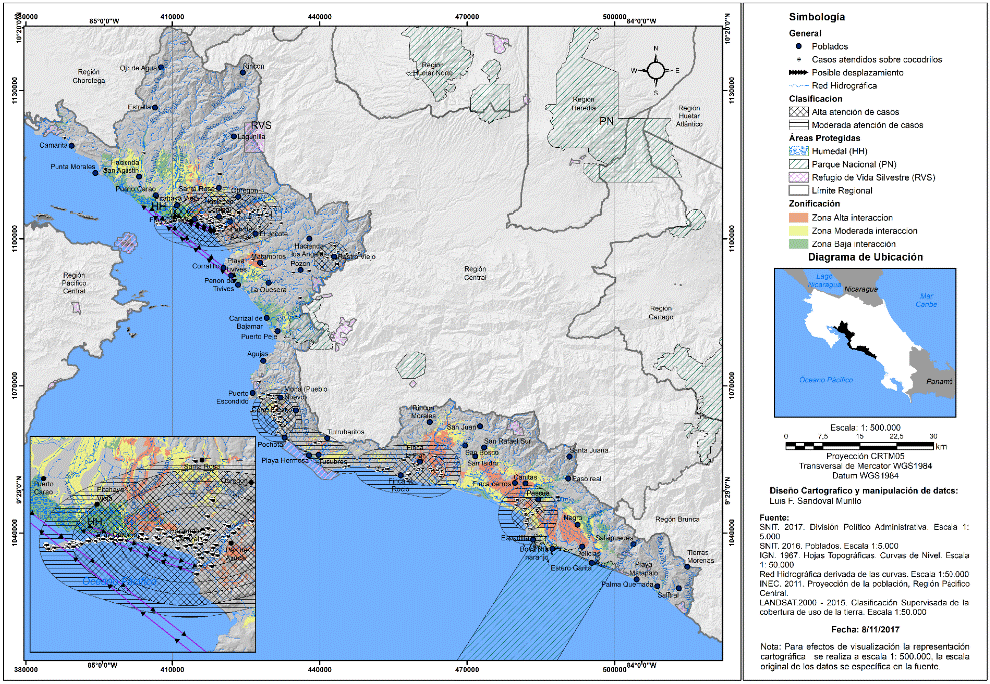The height and width of the screenshot is (684, 990).
Task: Click the compass rose north arrow
Action: (655, 68)
